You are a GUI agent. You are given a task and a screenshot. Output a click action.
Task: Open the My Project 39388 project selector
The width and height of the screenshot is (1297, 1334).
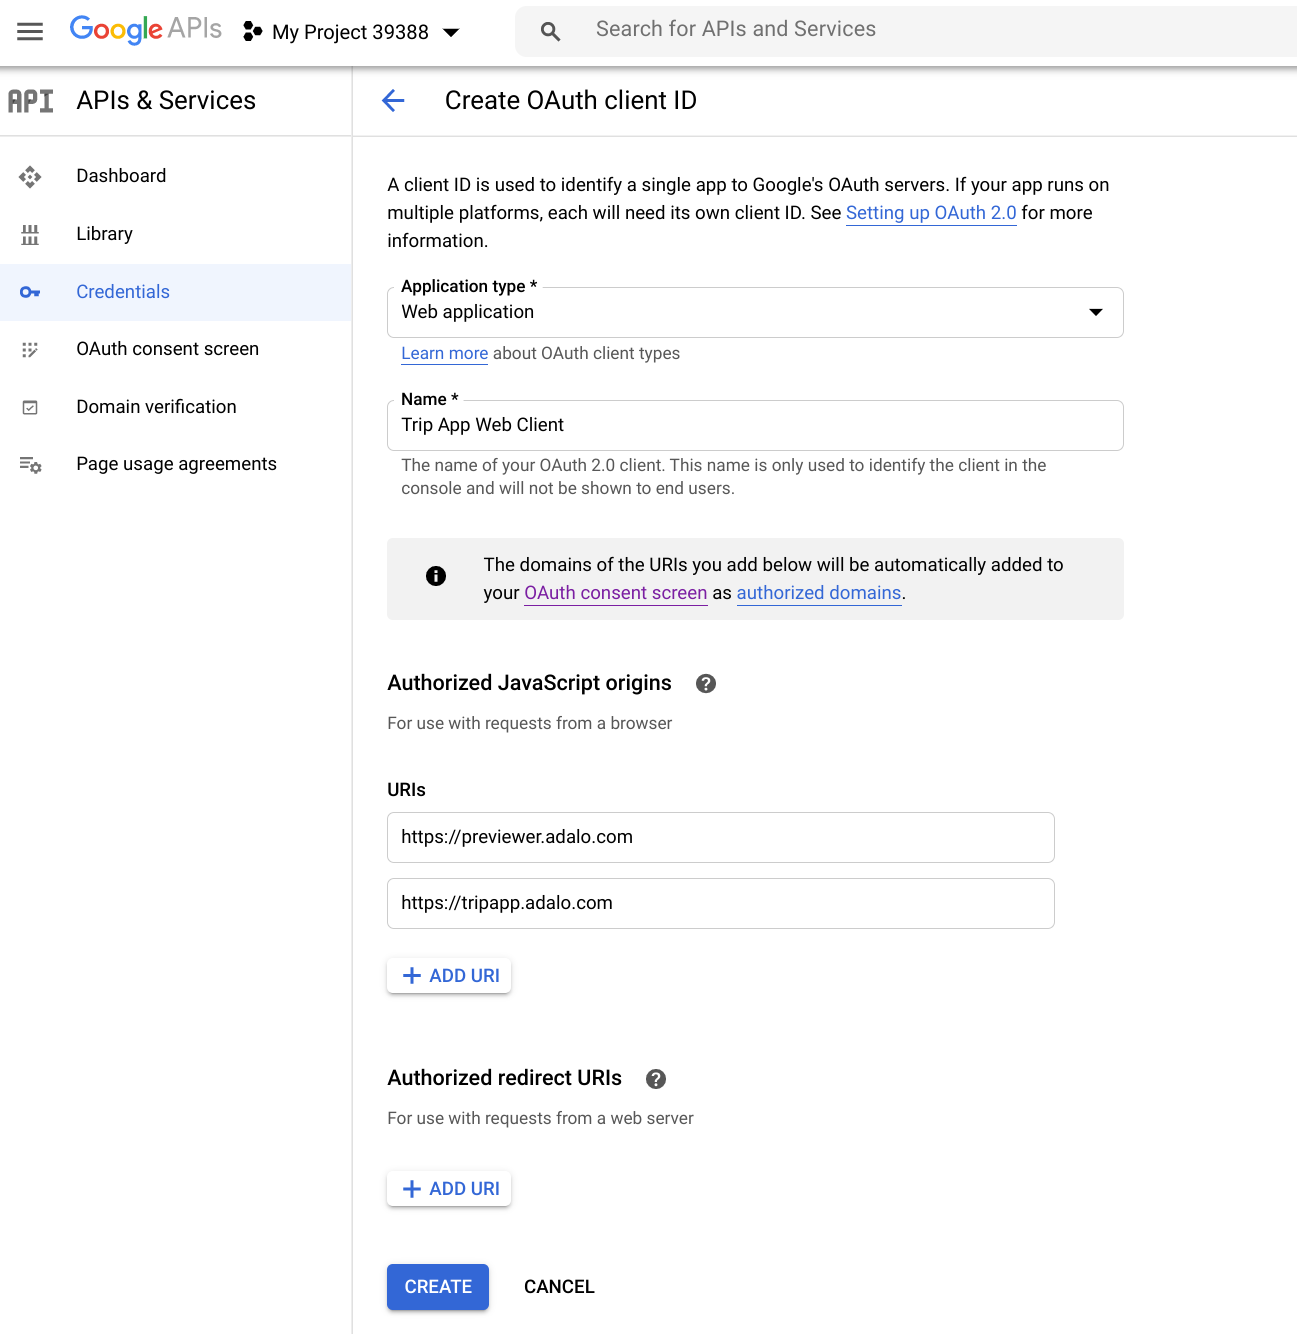352,32
